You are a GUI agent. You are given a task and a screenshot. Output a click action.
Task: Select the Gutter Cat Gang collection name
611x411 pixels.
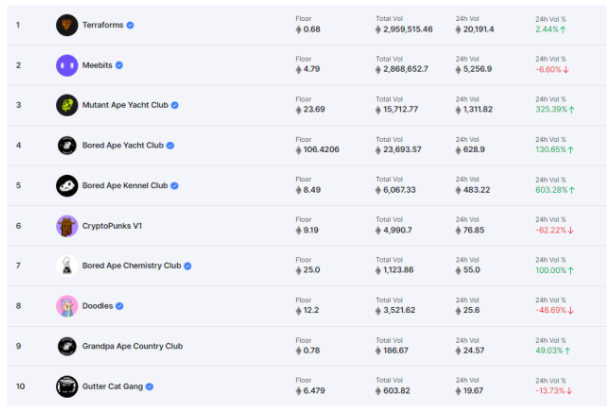pos(110,386)
